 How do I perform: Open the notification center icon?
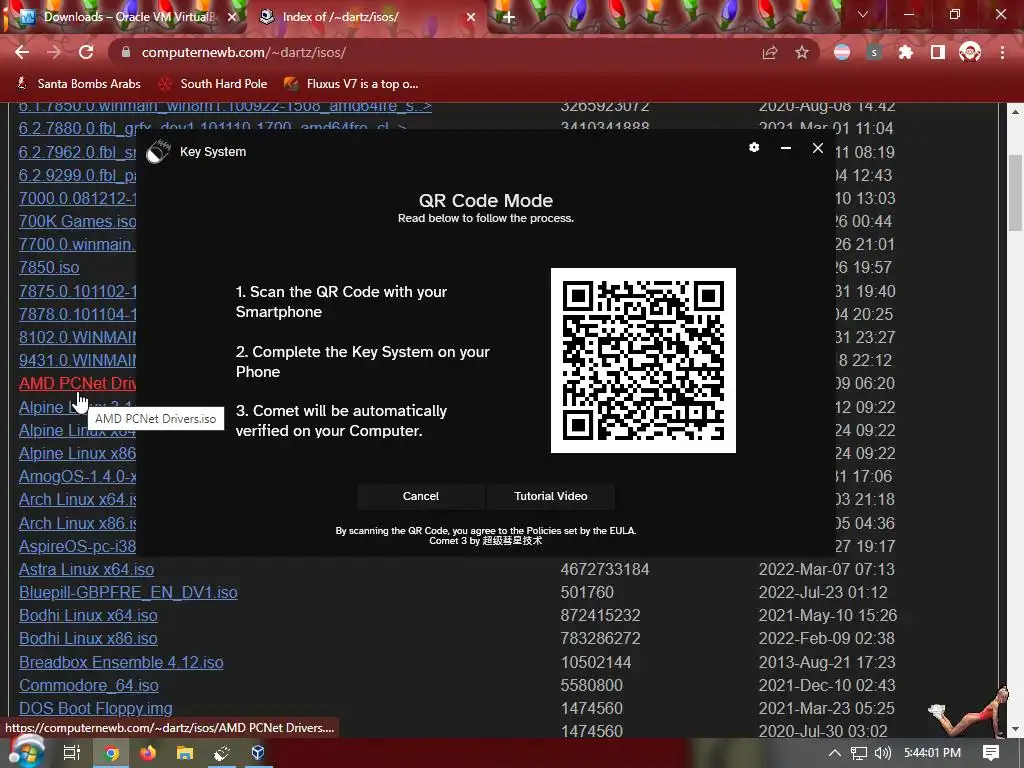click(x=991, y=753)
